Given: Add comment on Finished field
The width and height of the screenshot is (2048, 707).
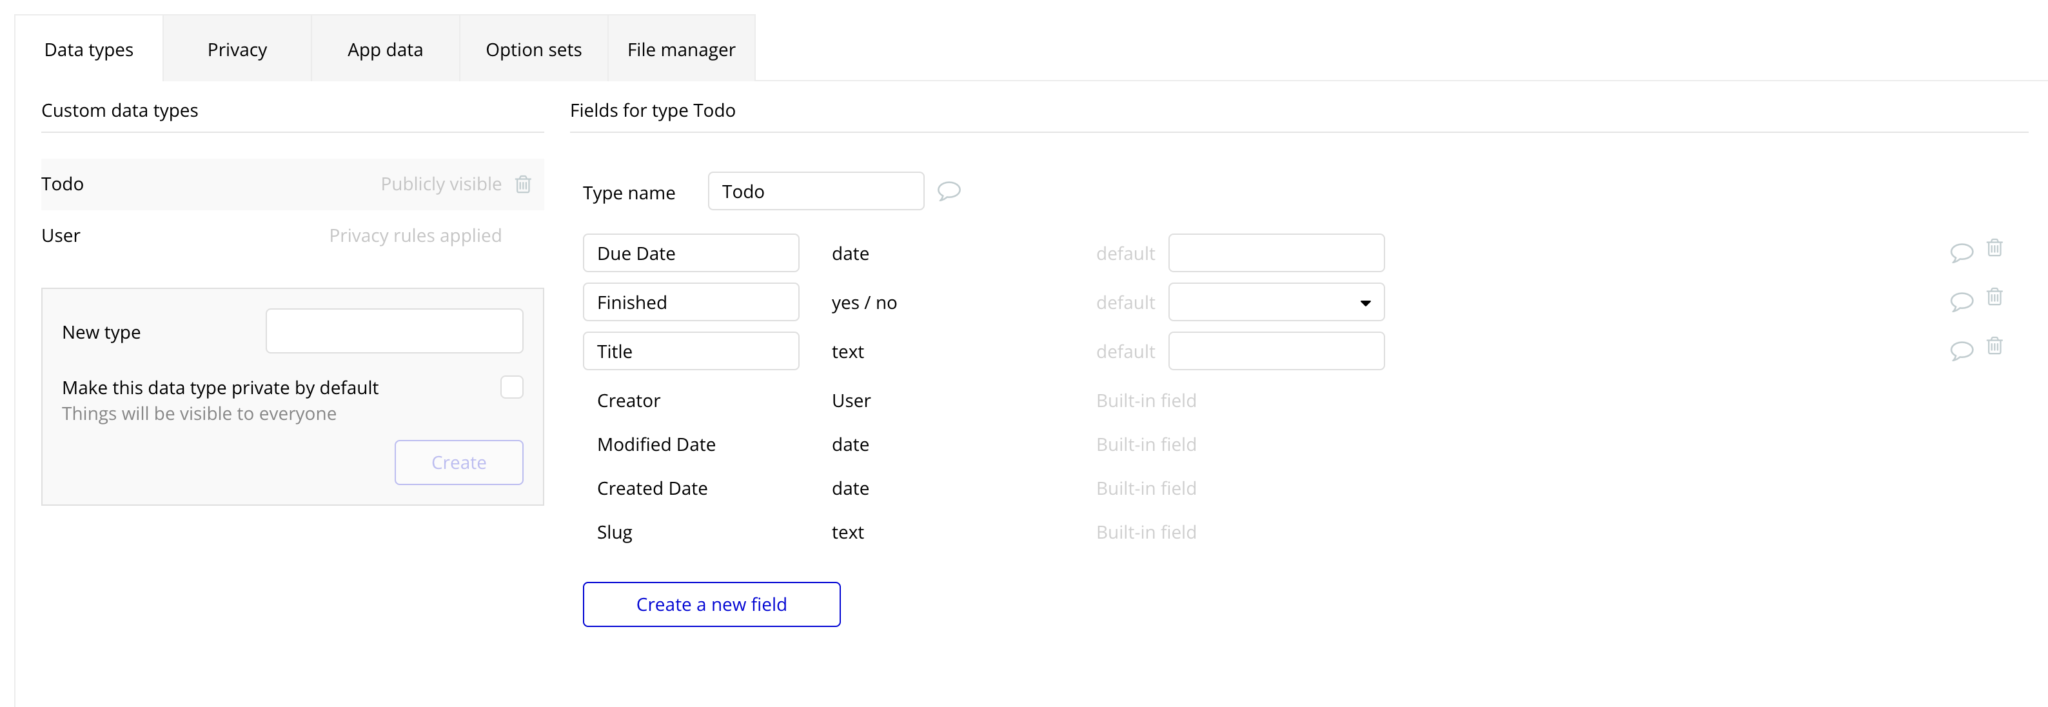Looking at the screenshot, I should point(1961,301).
